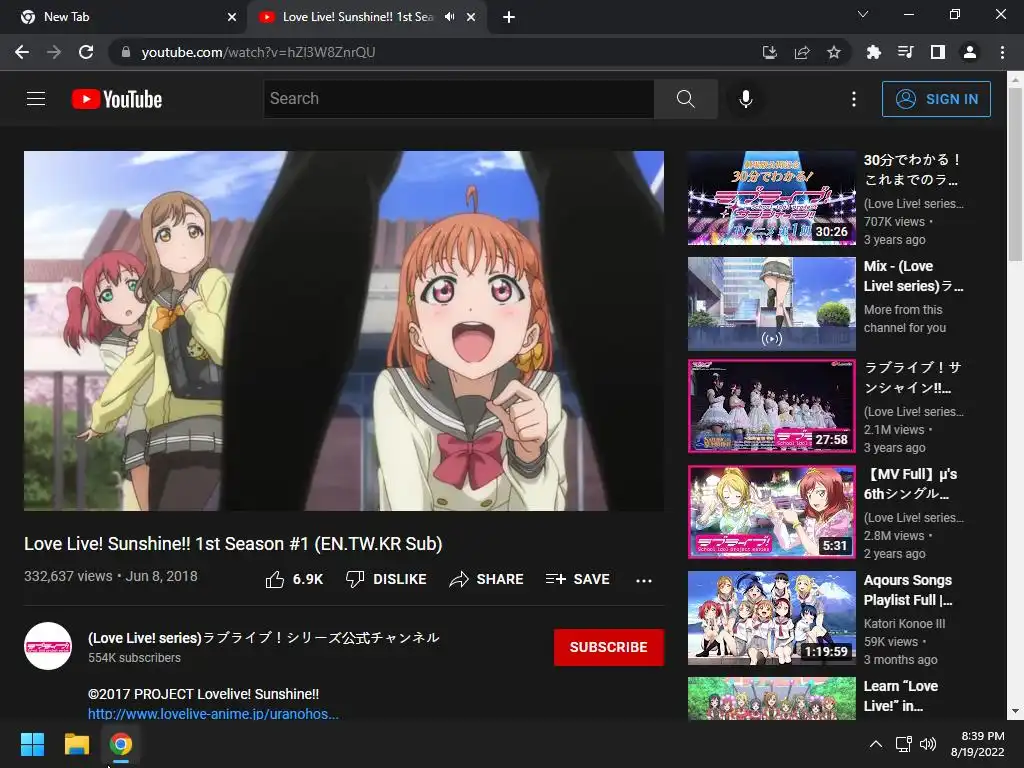Viewport: 1024px width, 768px height.
Task: Open Aqours Songs Playlist 1:19:59 thumbnail
Action: pyautogui.click(x=771, y=618)
